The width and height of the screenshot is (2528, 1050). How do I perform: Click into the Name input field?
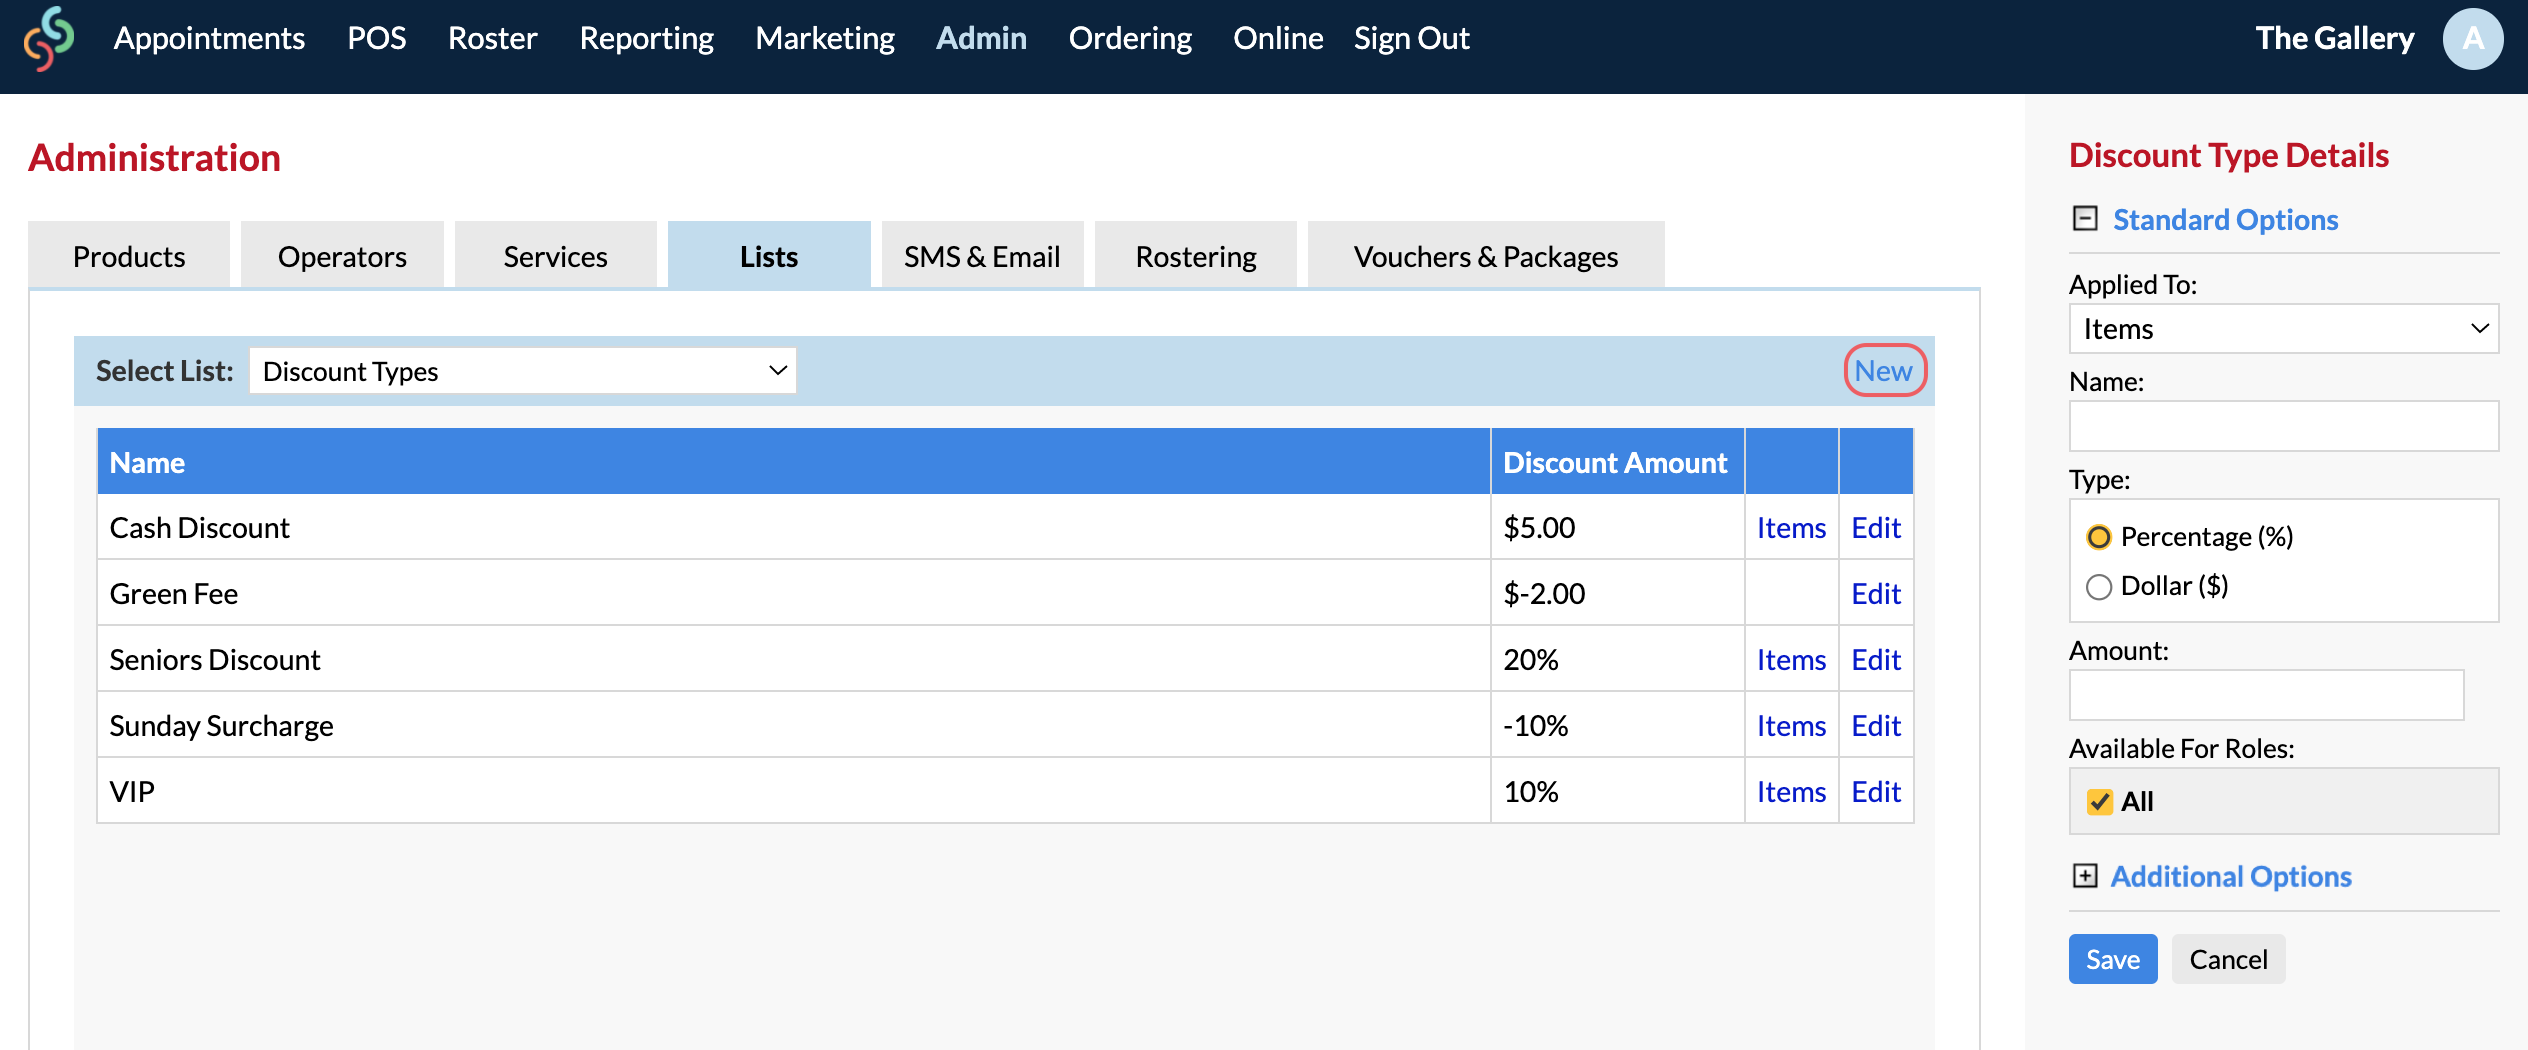2284,426
